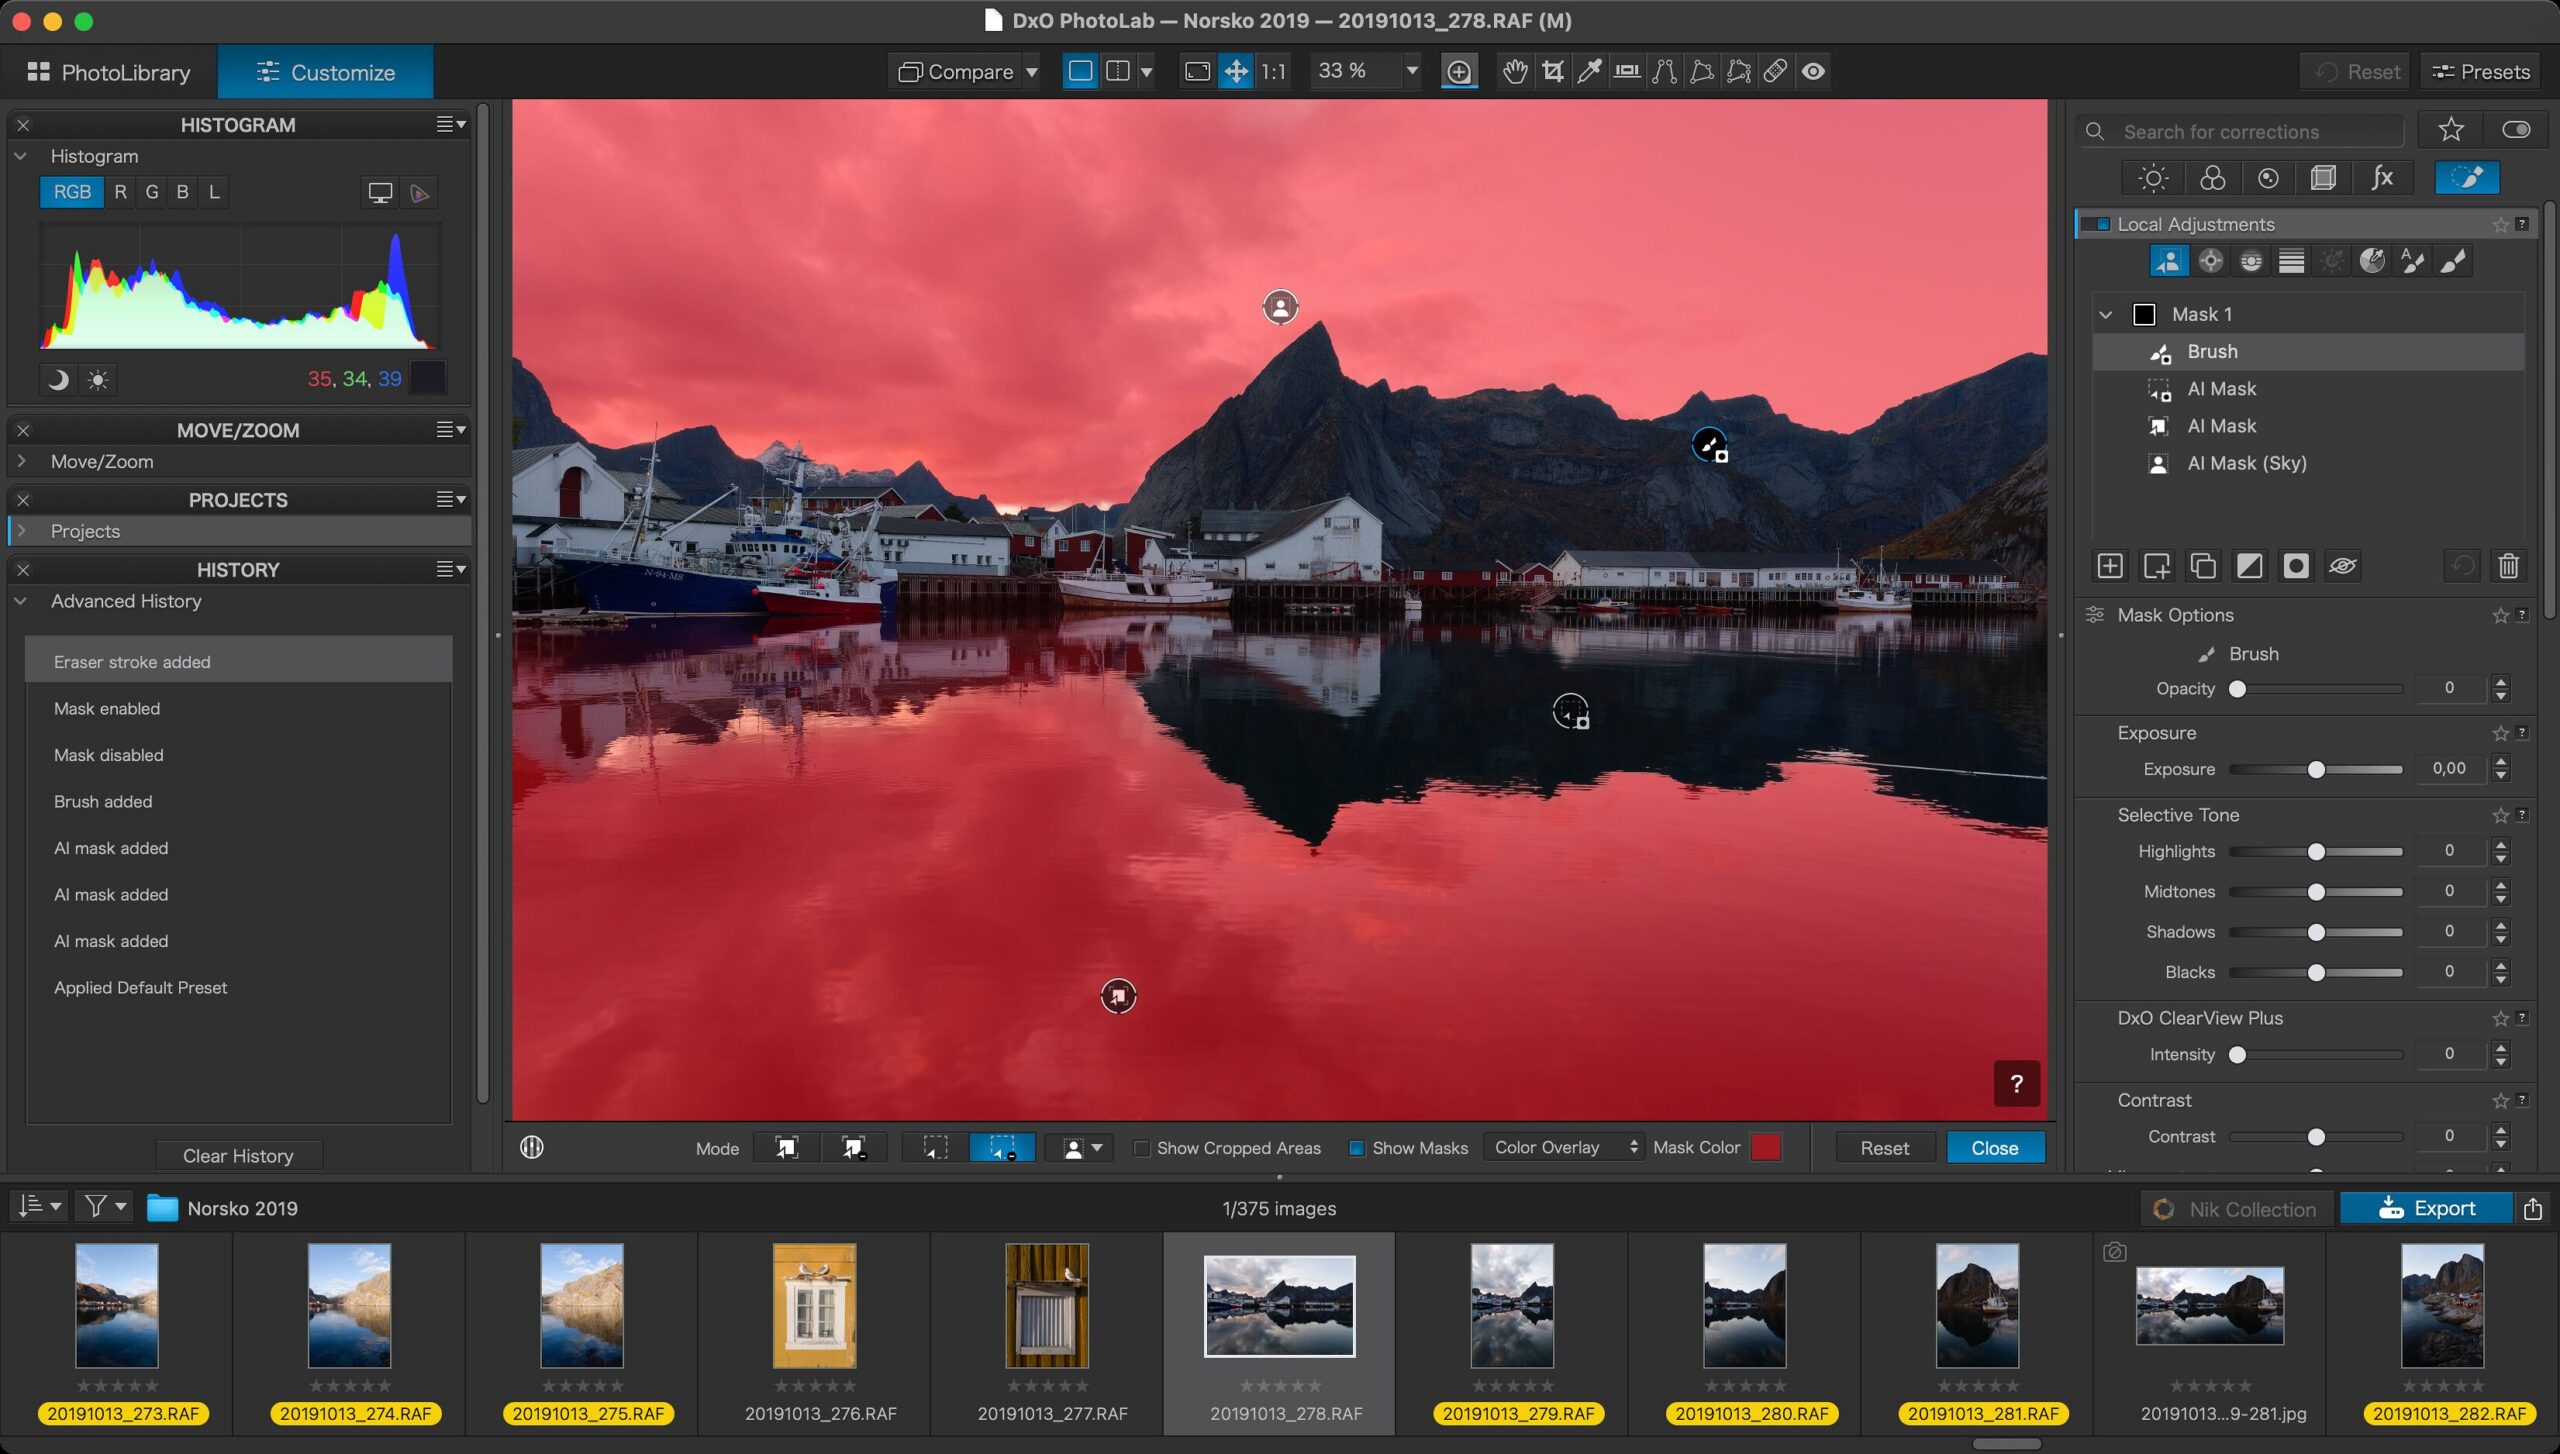2560x1454 pixels.
Task: Toggle preview eye icon in toolbar
Action: pyautogui.click(x=1813, y=71)
